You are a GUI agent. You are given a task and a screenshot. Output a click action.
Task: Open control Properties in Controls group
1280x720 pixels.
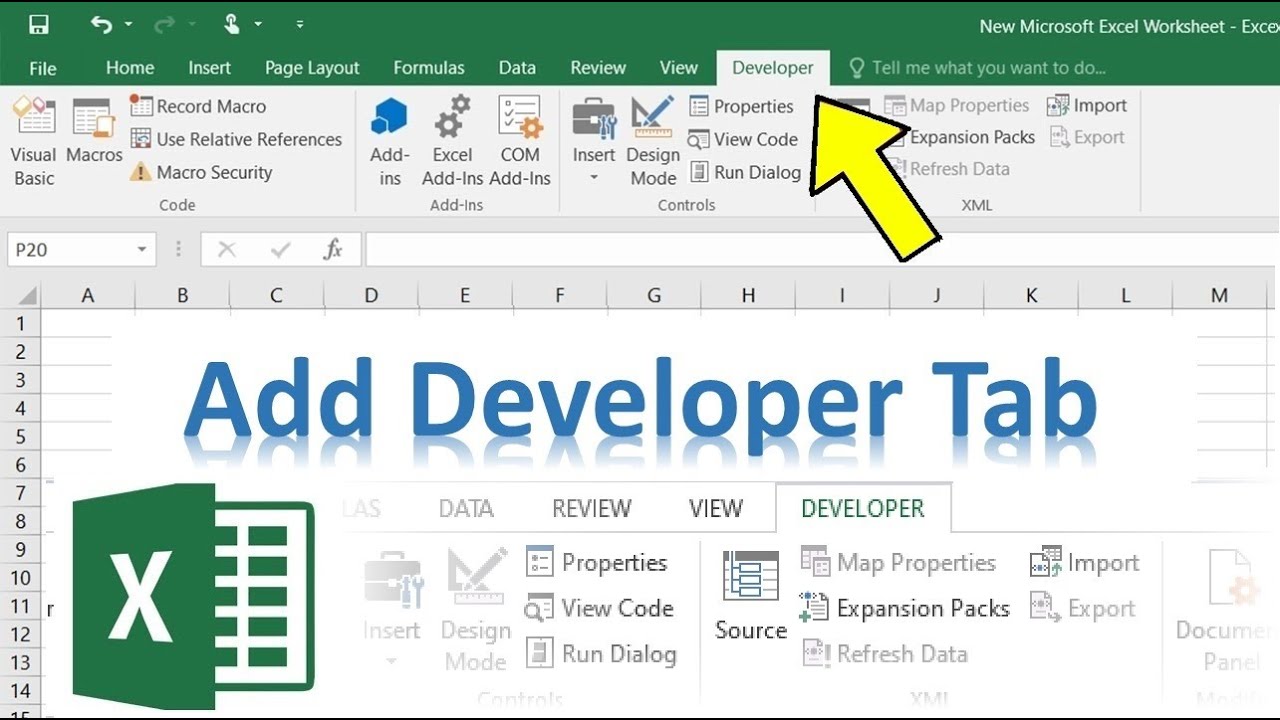(741, 106)
